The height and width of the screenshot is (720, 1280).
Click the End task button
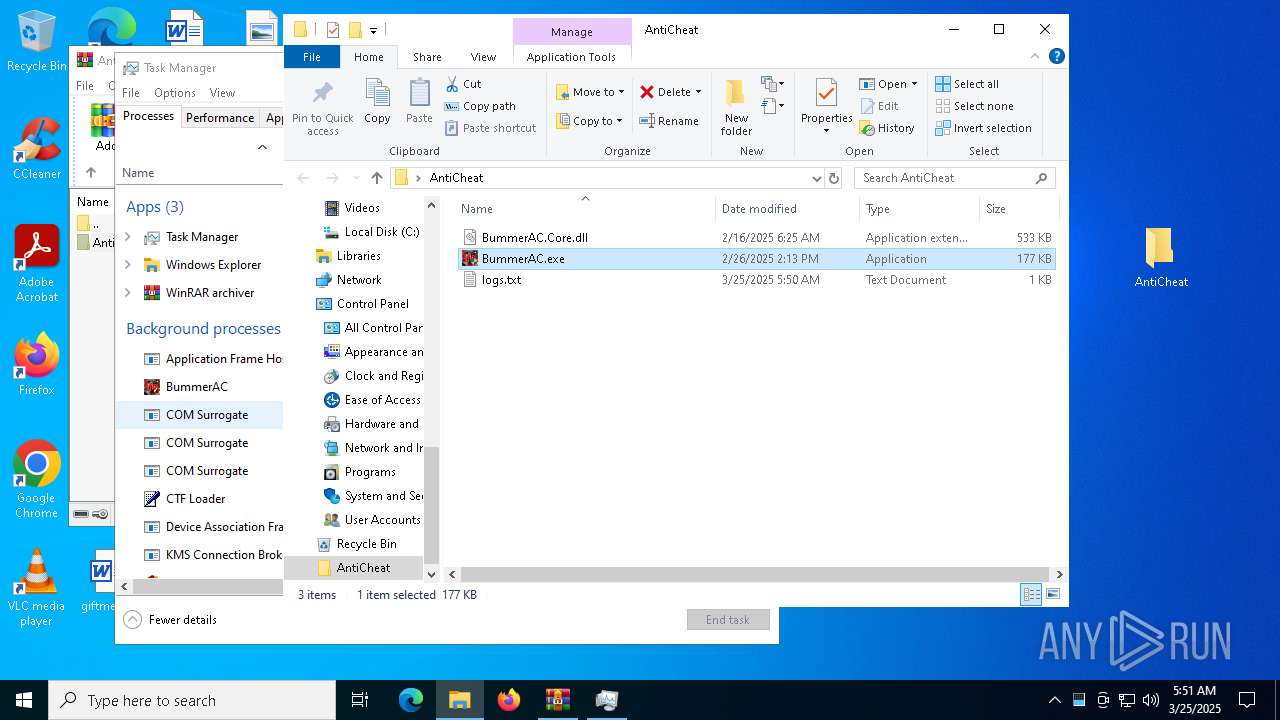[x=728, y=620]
